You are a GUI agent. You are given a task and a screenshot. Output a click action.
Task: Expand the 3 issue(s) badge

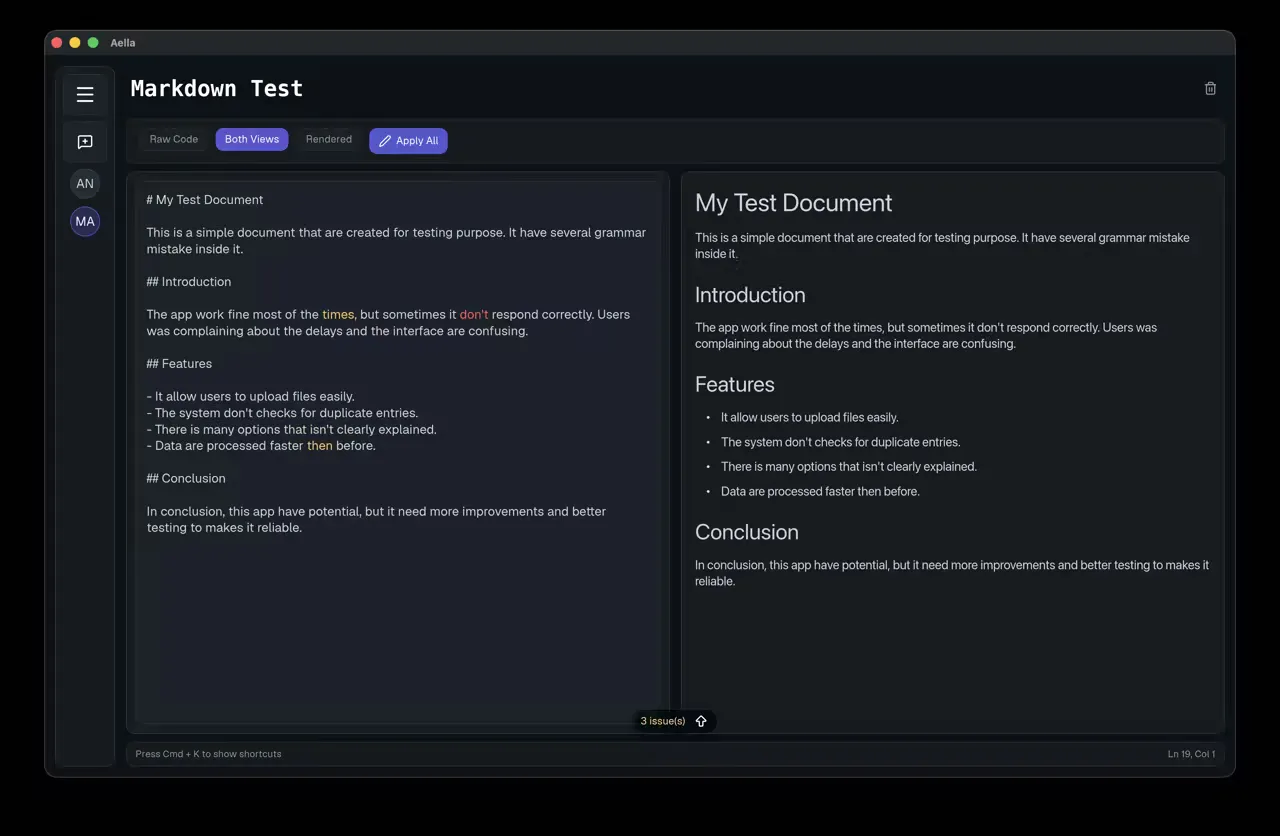coord(662,720)
